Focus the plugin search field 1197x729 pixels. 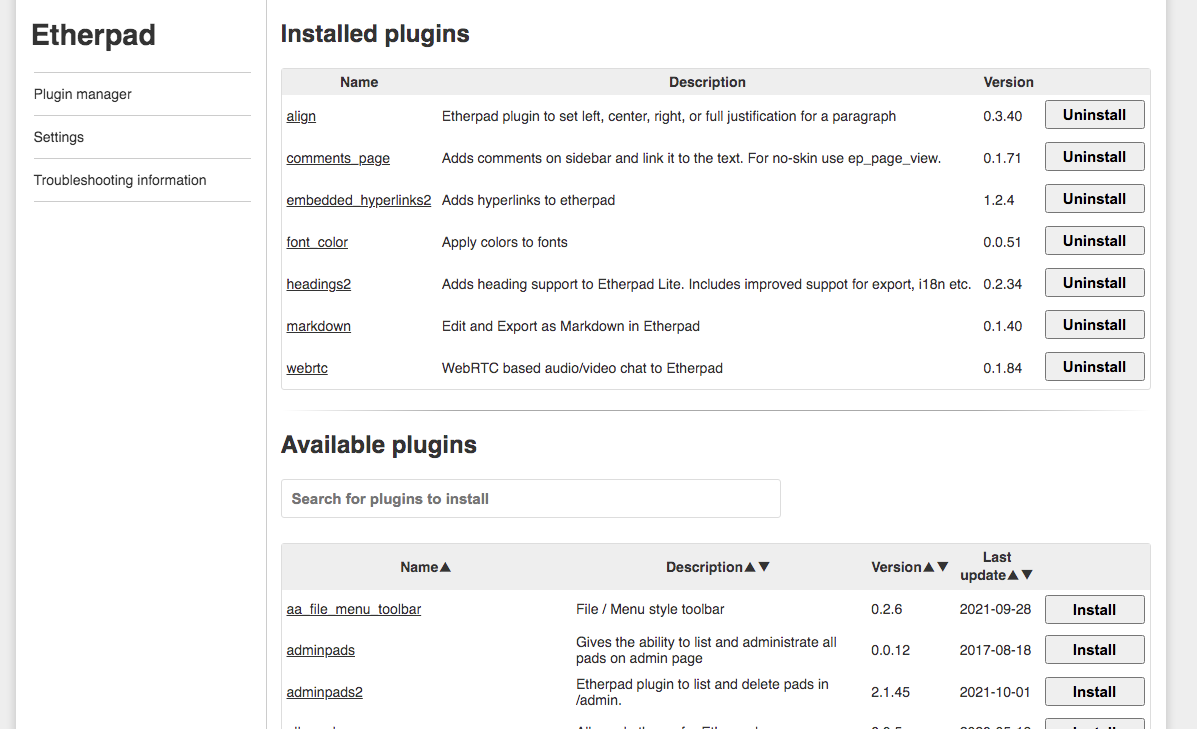(531, 498)
